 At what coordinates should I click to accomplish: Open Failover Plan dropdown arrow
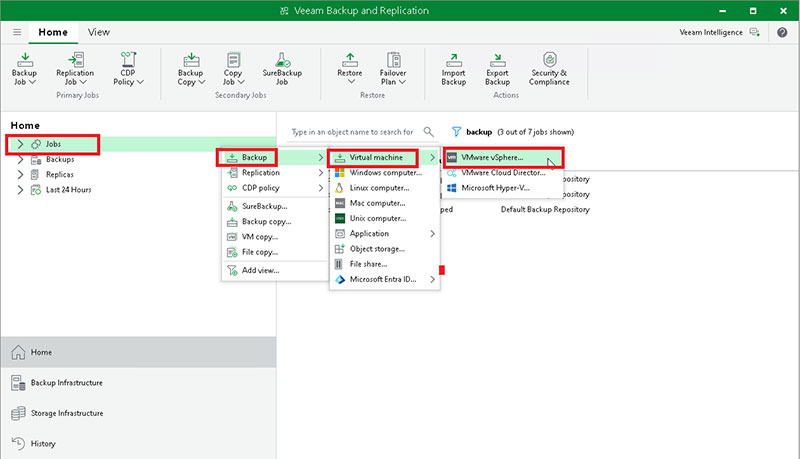coord(402,82)
